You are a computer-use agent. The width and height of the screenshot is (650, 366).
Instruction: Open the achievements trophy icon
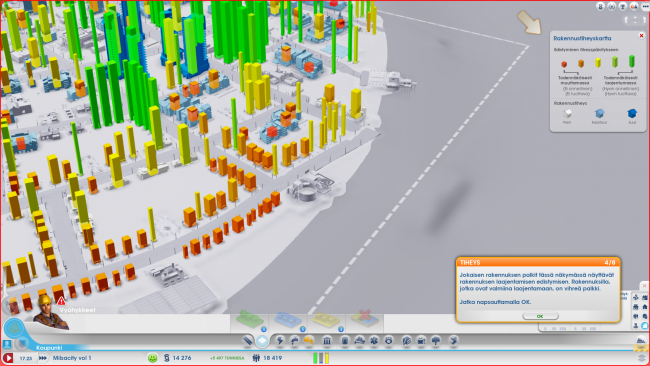pos(623,6)
